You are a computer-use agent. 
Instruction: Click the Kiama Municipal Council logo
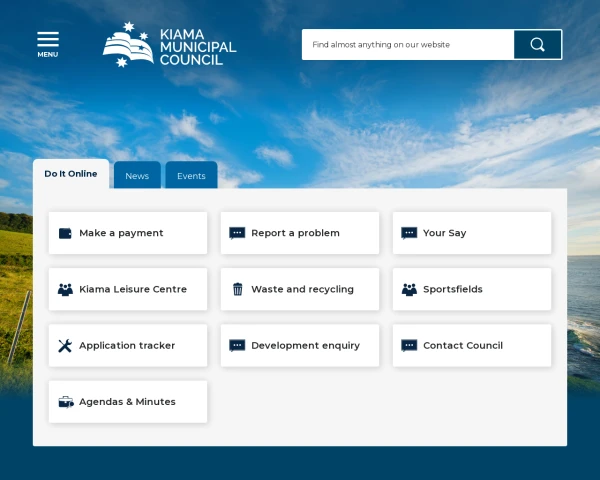169,46
